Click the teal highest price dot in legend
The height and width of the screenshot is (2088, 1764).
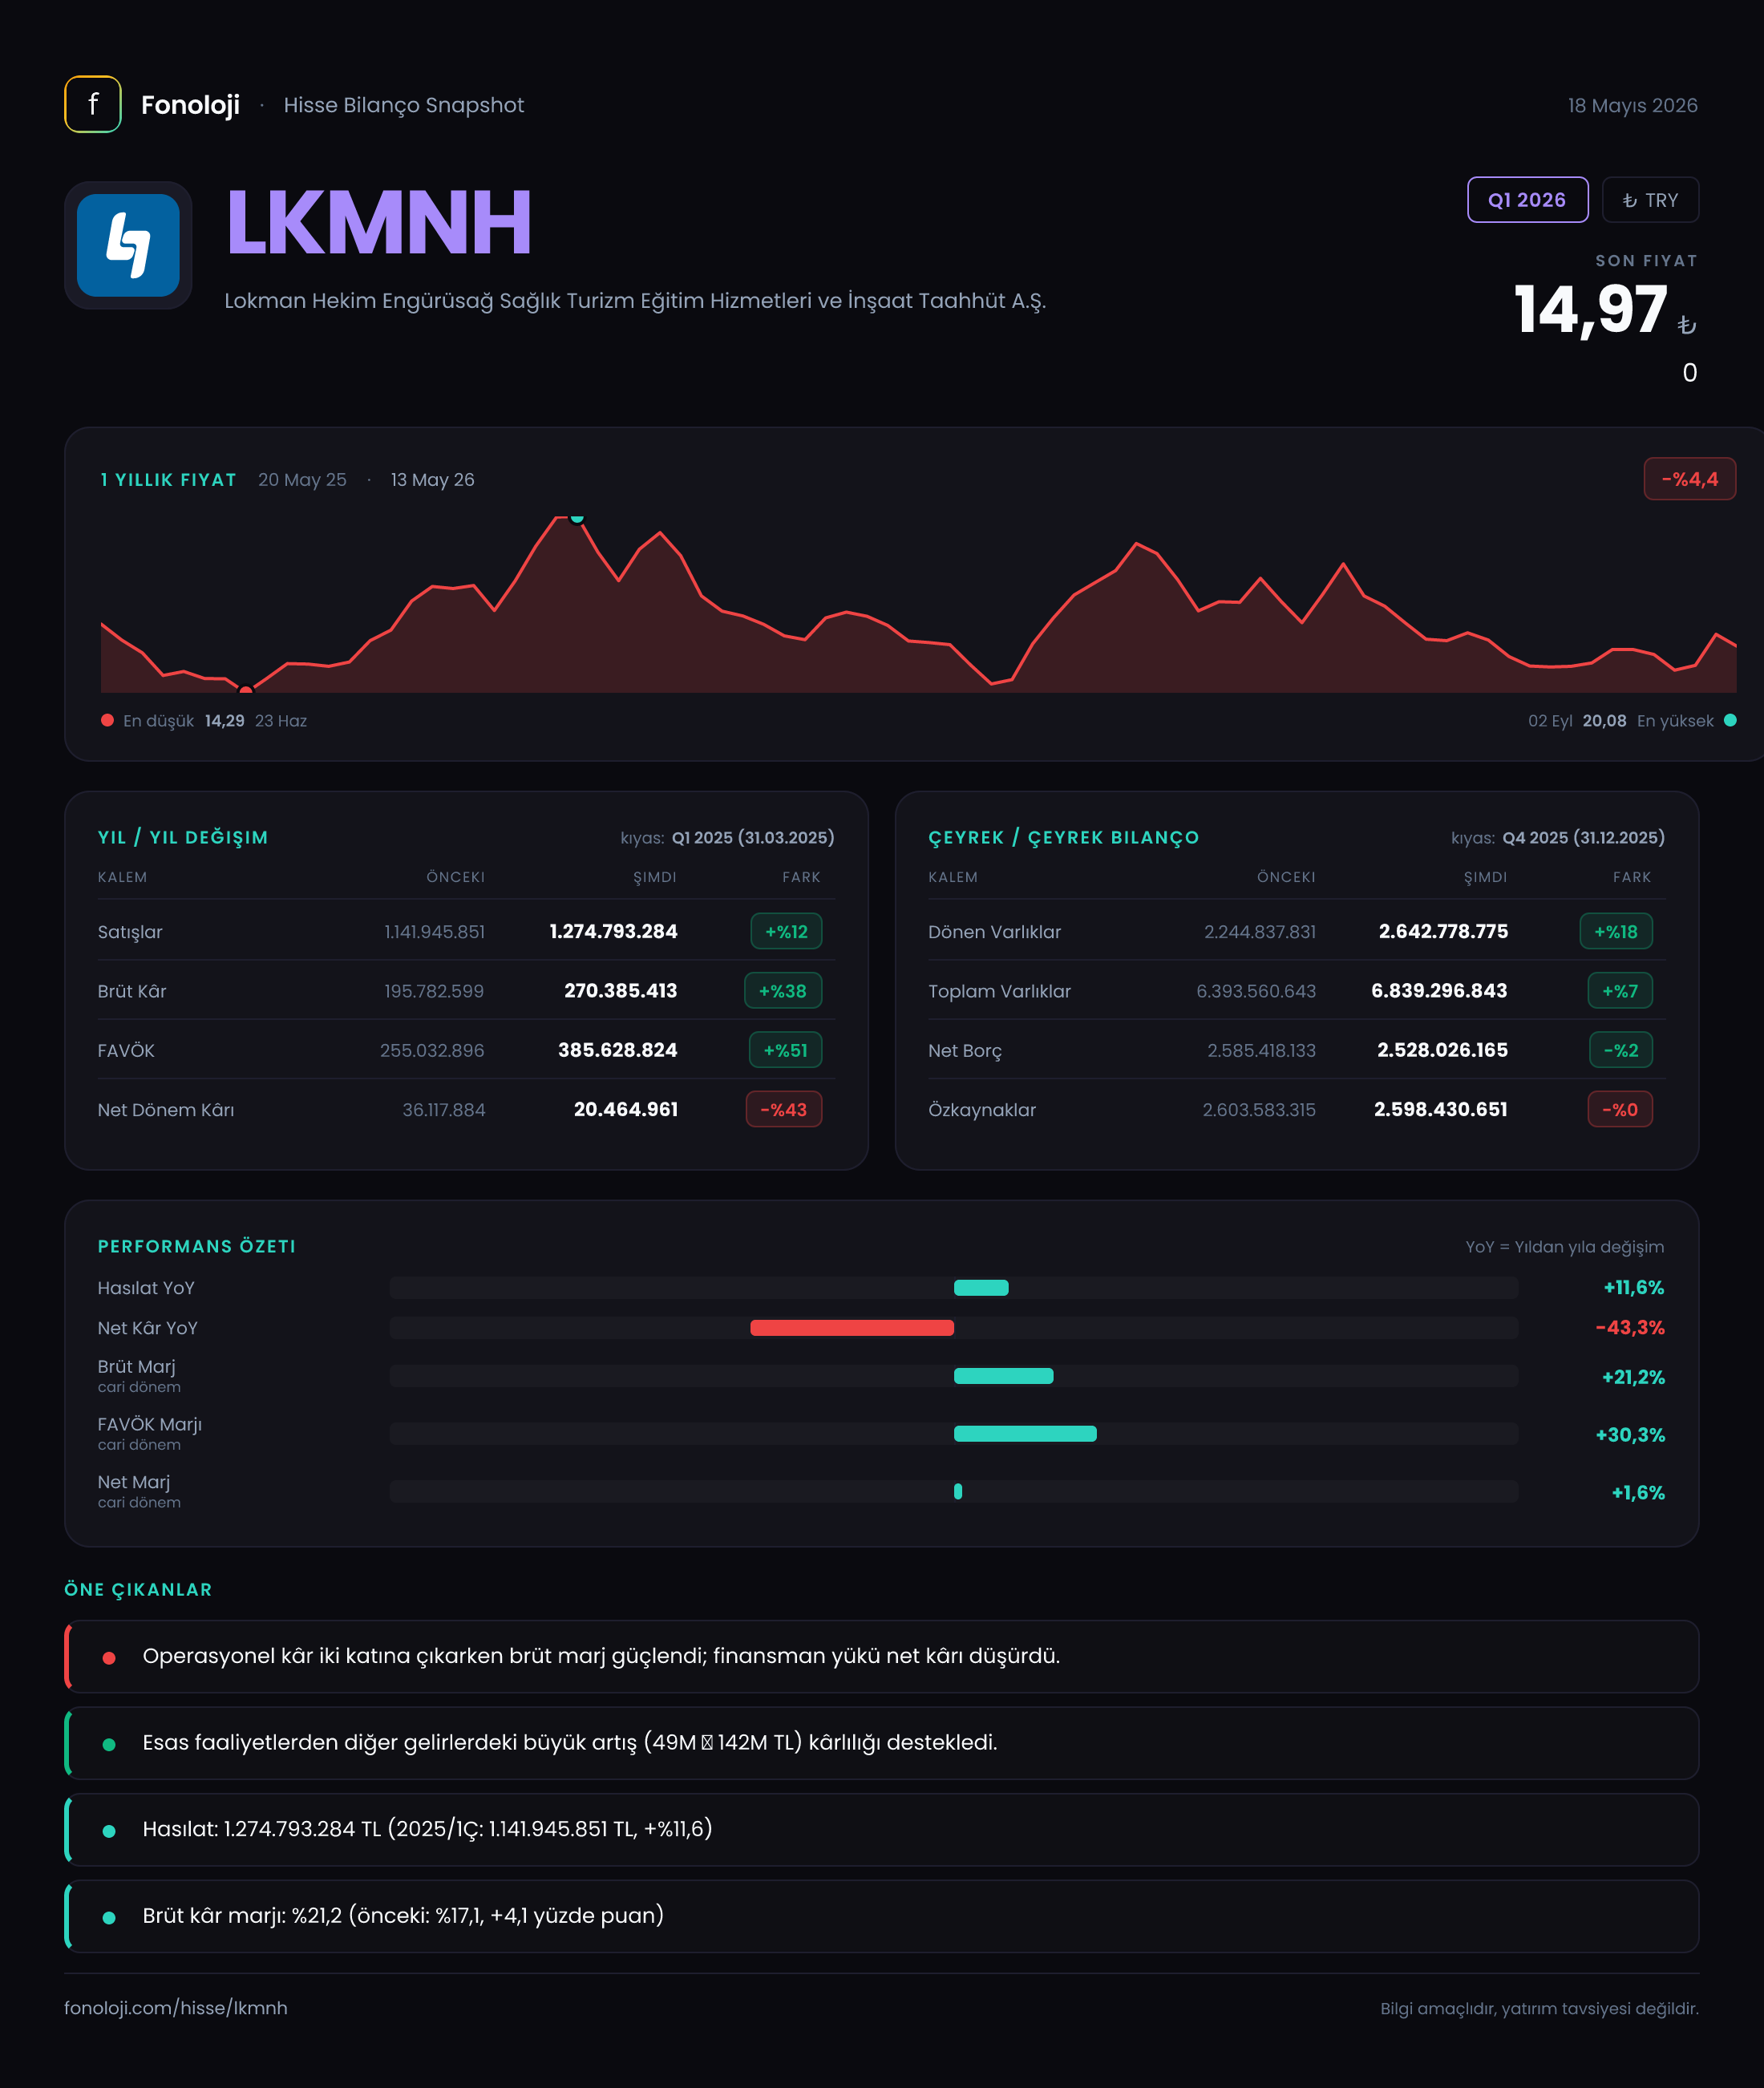[1730, 720]
